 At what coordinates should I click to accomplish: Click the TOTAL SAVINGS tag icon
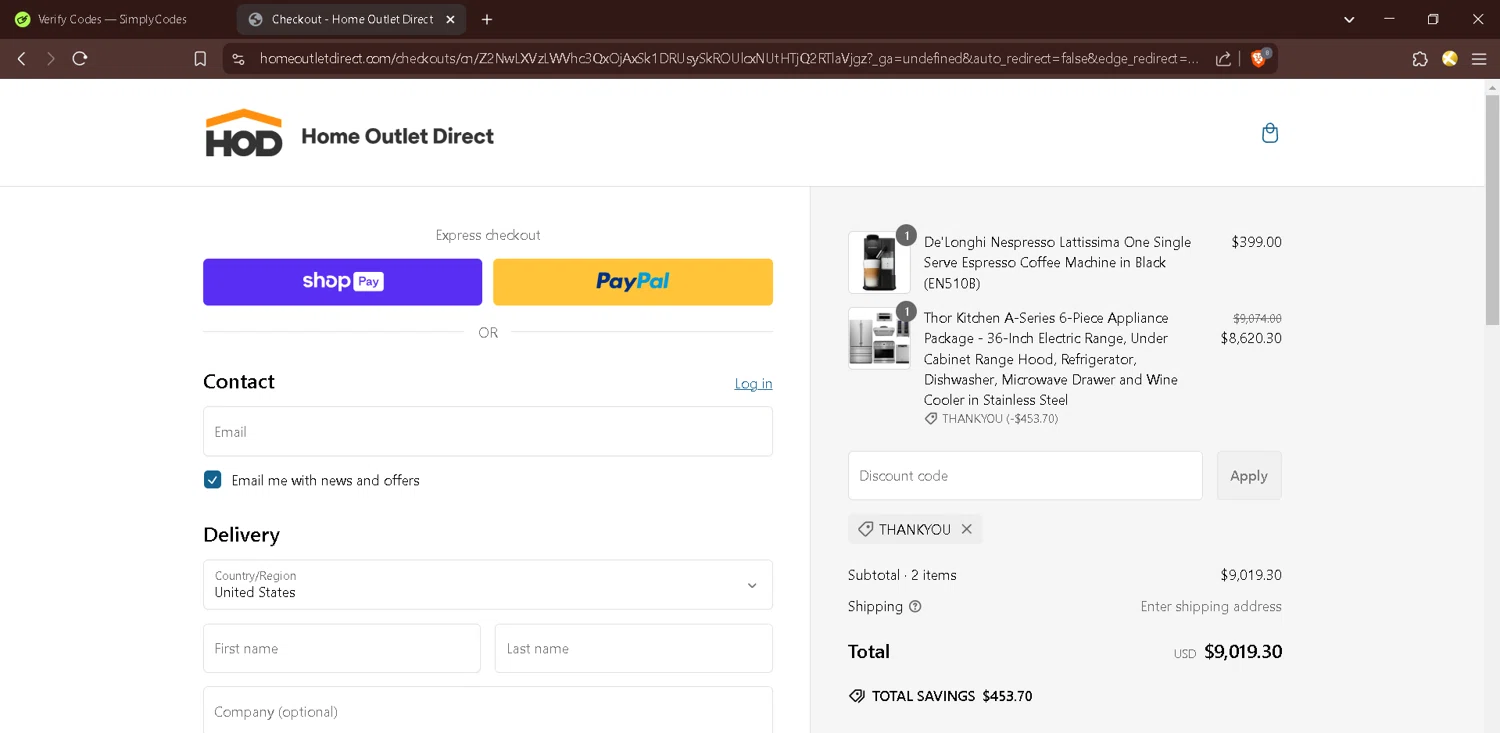(x=857, y=696)
